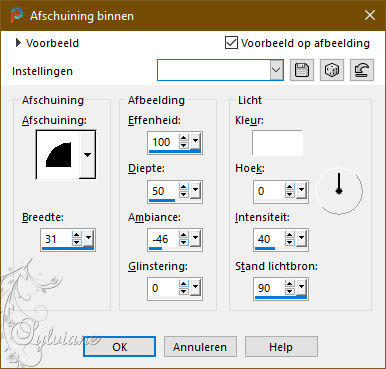Open the Afschuining bevel shape dropdown
Viewport: 386px width, 369px height.
[87, 155]
